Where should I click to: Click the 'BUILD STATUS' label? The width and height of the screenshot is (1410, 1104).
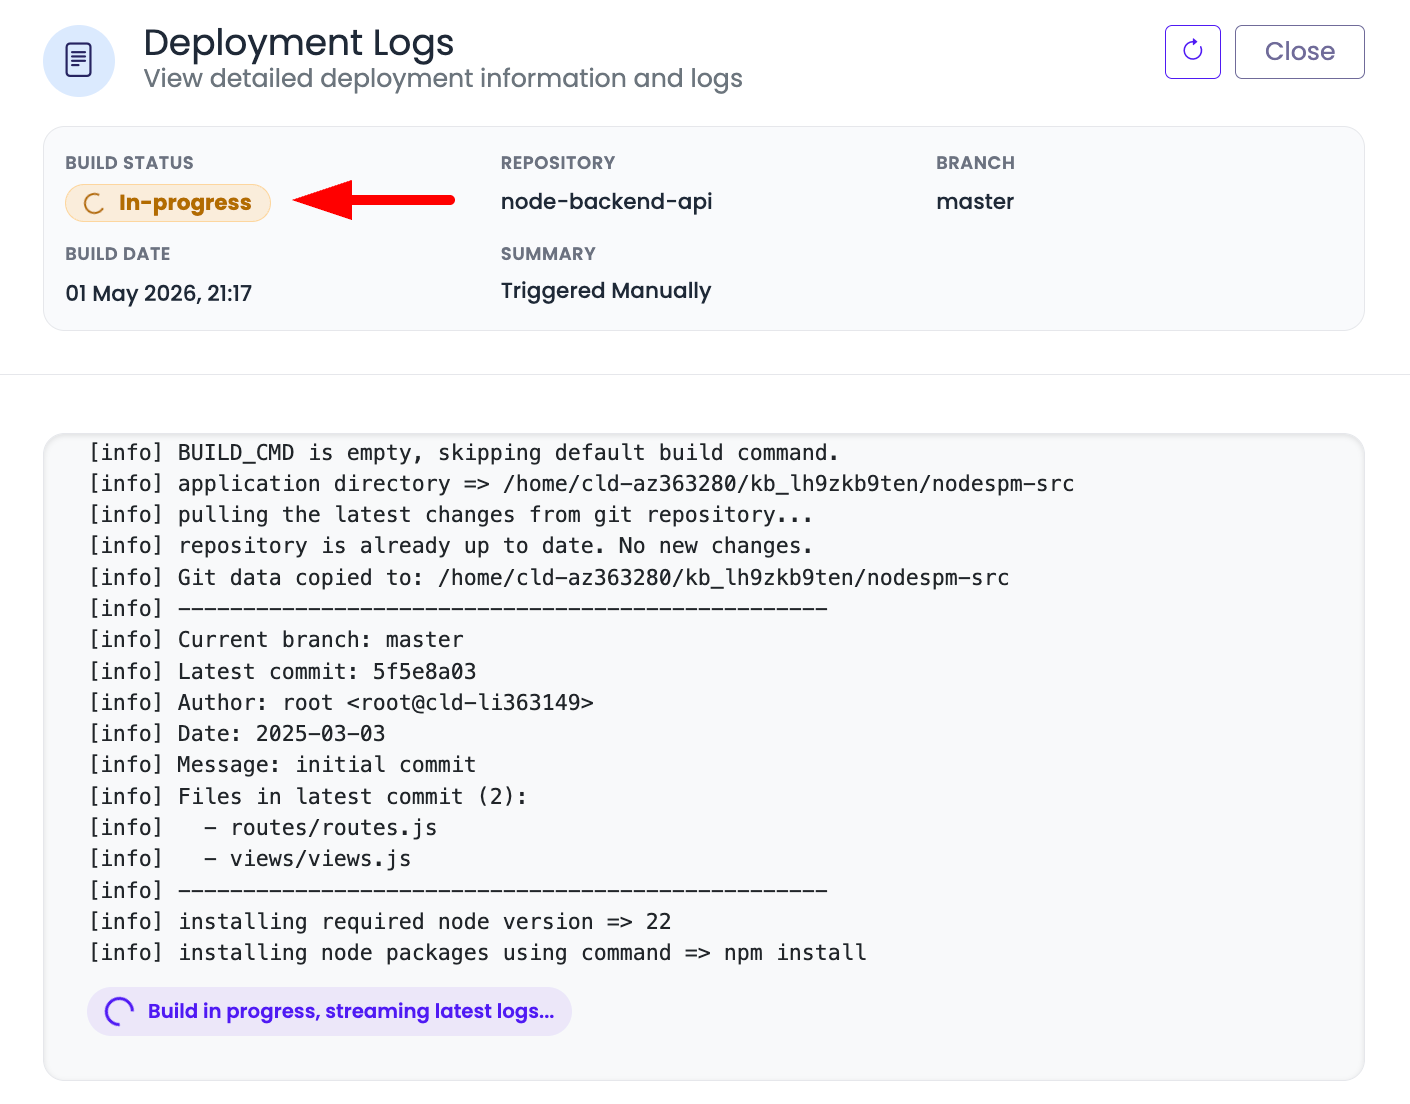pyautogui.click(x=130, y=163)
